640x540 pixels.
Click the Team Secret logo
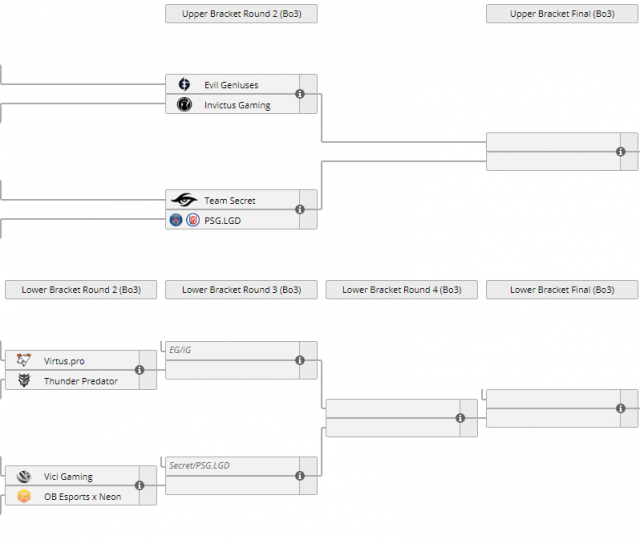tap(184, 200)
